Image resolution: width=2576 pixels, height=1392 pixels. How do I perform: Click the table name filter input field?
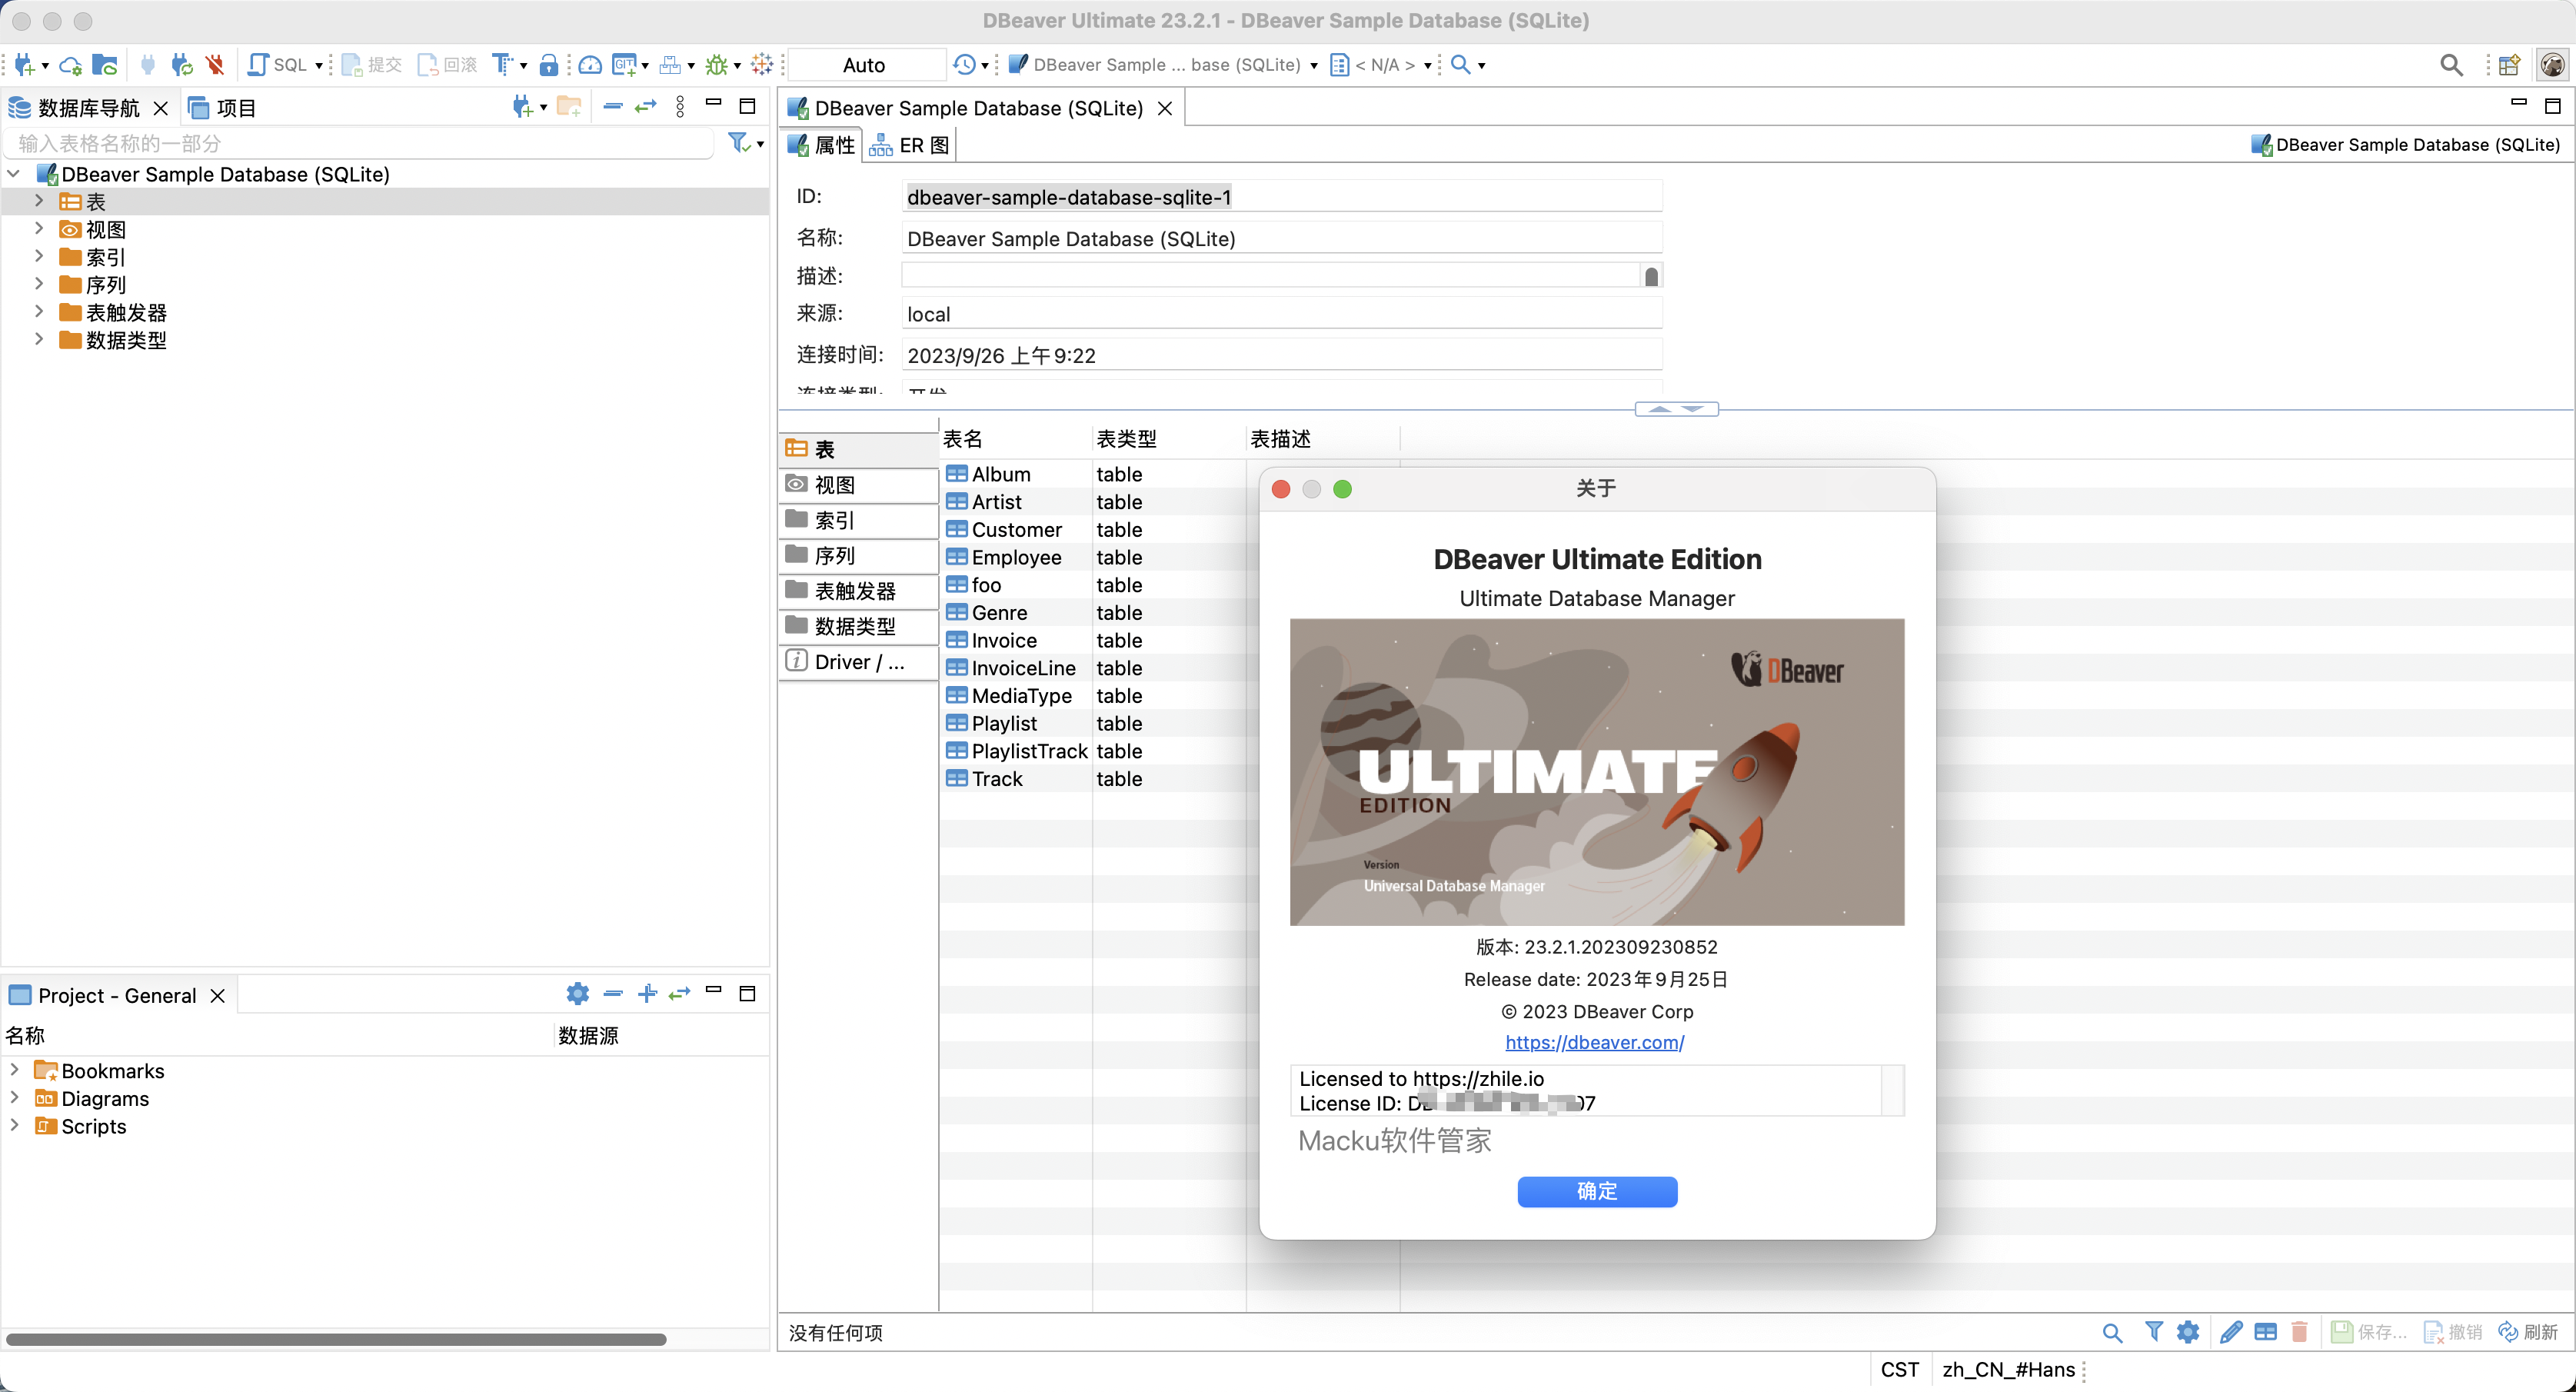[360, 144]
